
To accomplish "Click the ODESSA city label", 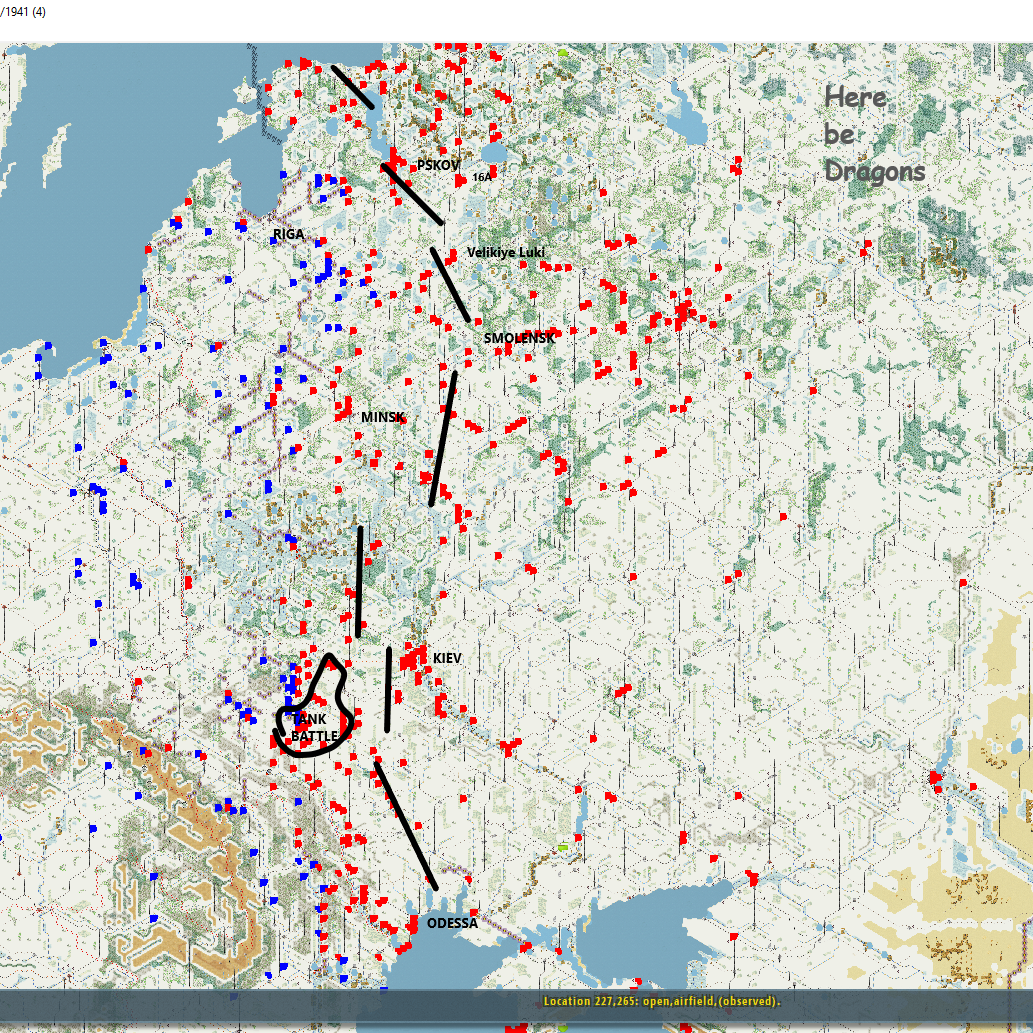I will tap(452, 923).
